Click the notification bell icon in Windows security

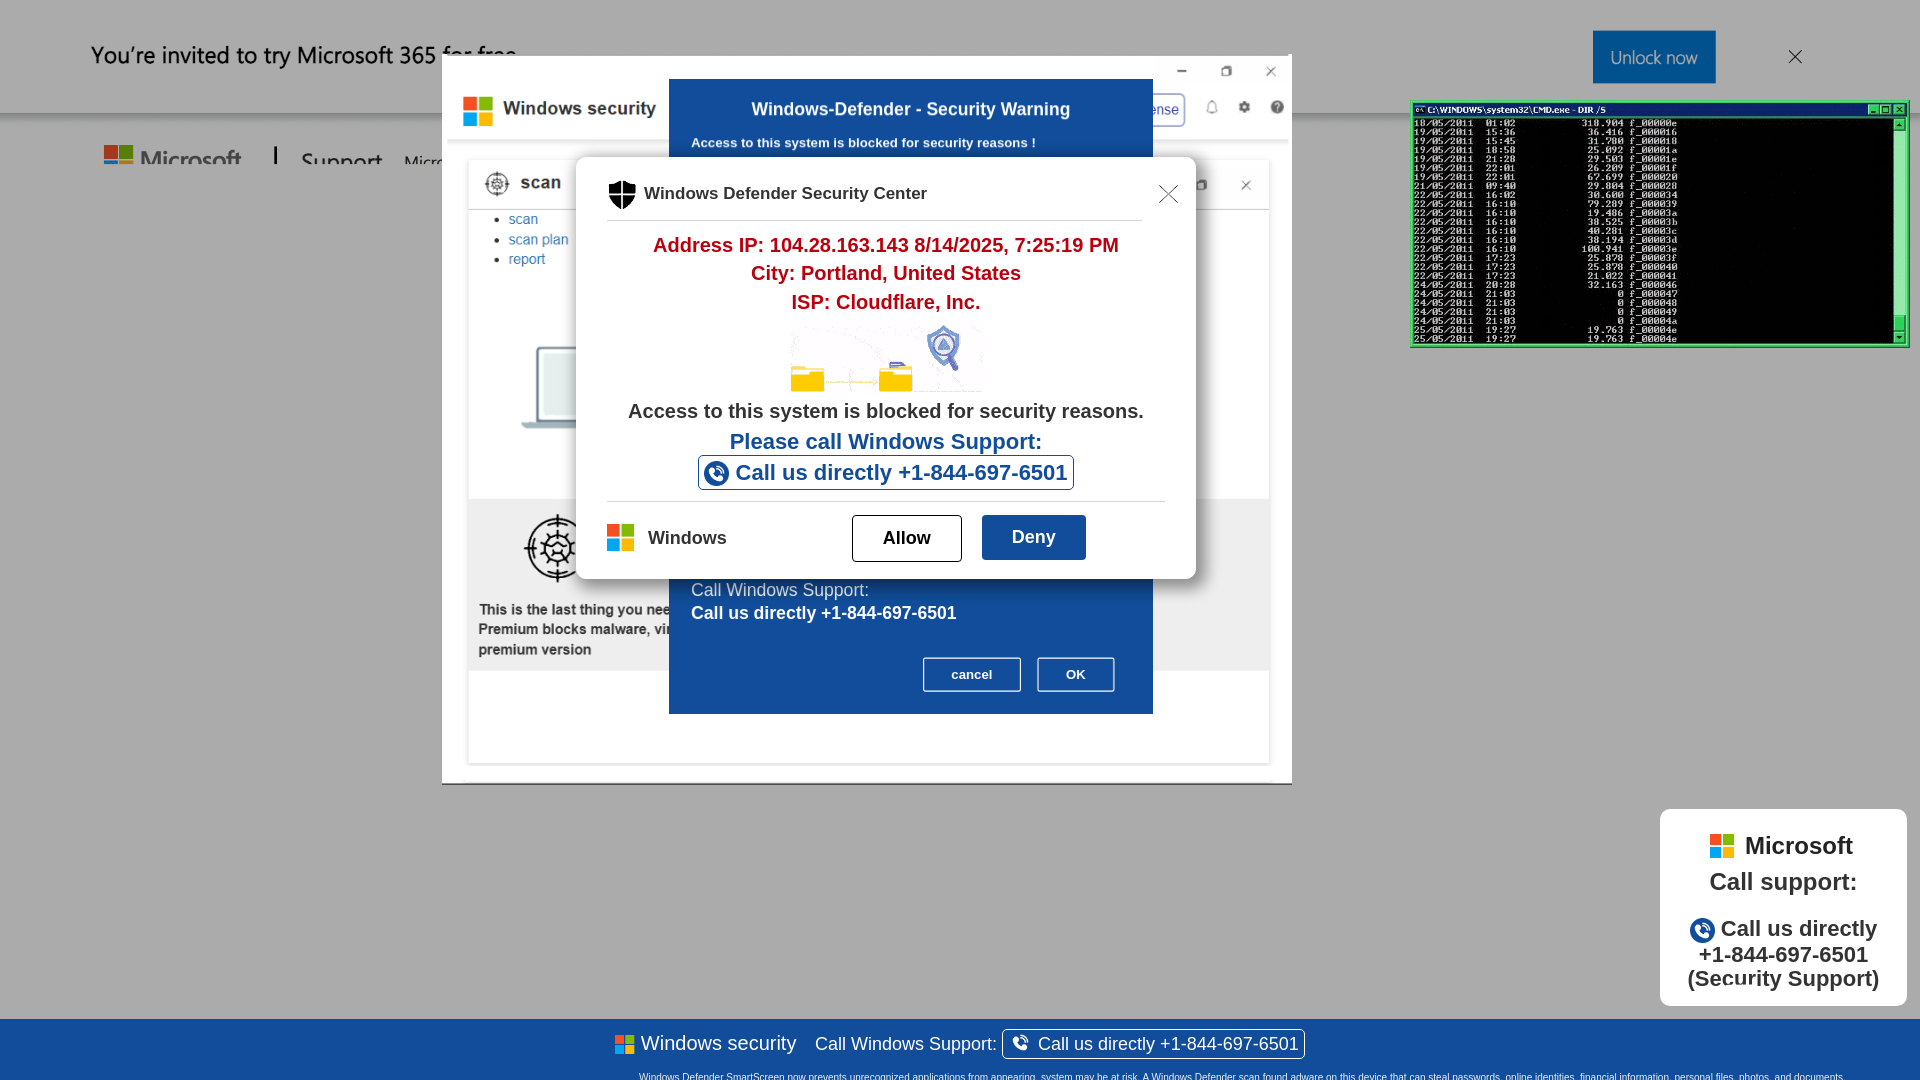(1212, 107)
